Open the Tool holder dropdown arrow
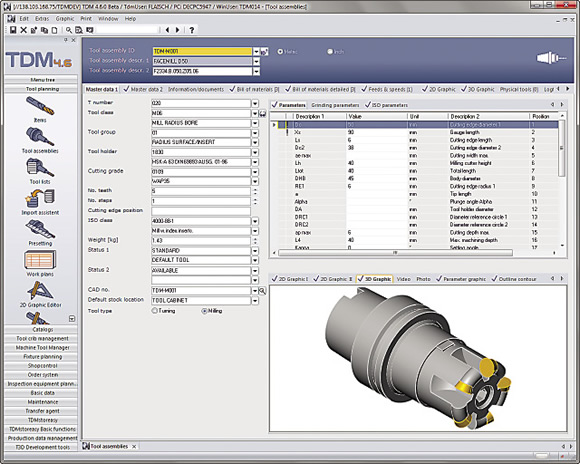Screen dimensions: 580x464 (x=255, y=152)
